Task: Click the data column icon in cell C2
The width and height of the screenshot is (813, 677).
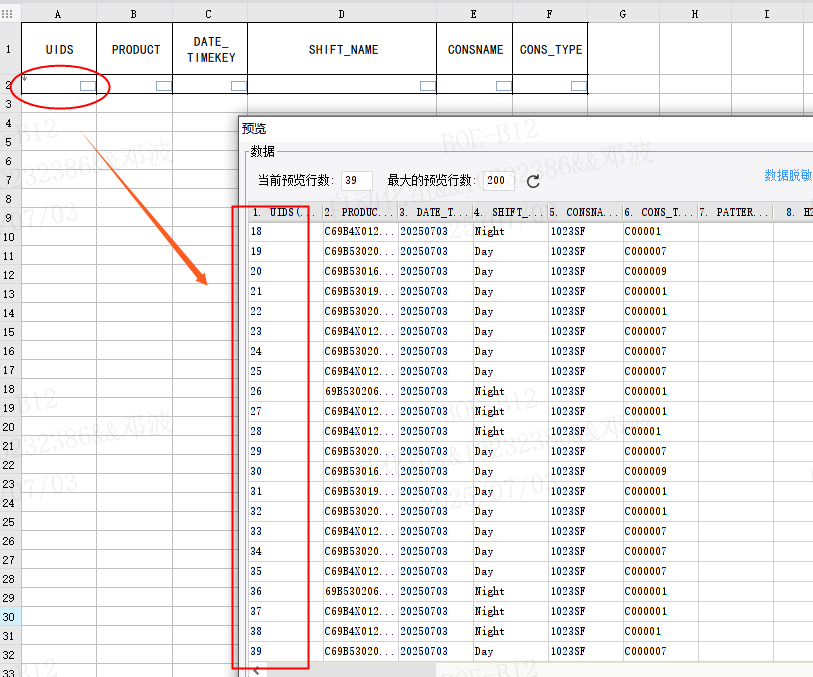Action: [239, 86]
